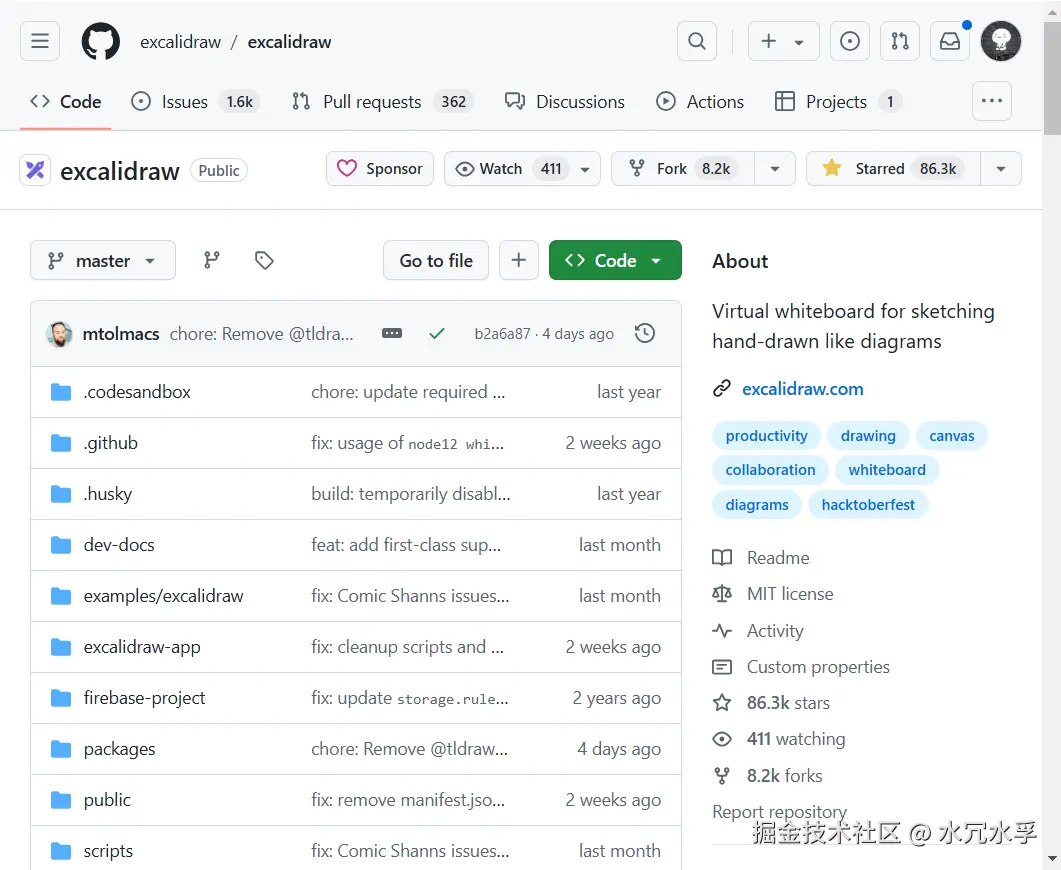Open the branches icon next to master
The width and height of the screenshot is (1061, 870).
pyautogui.click(x=211, y=259)
